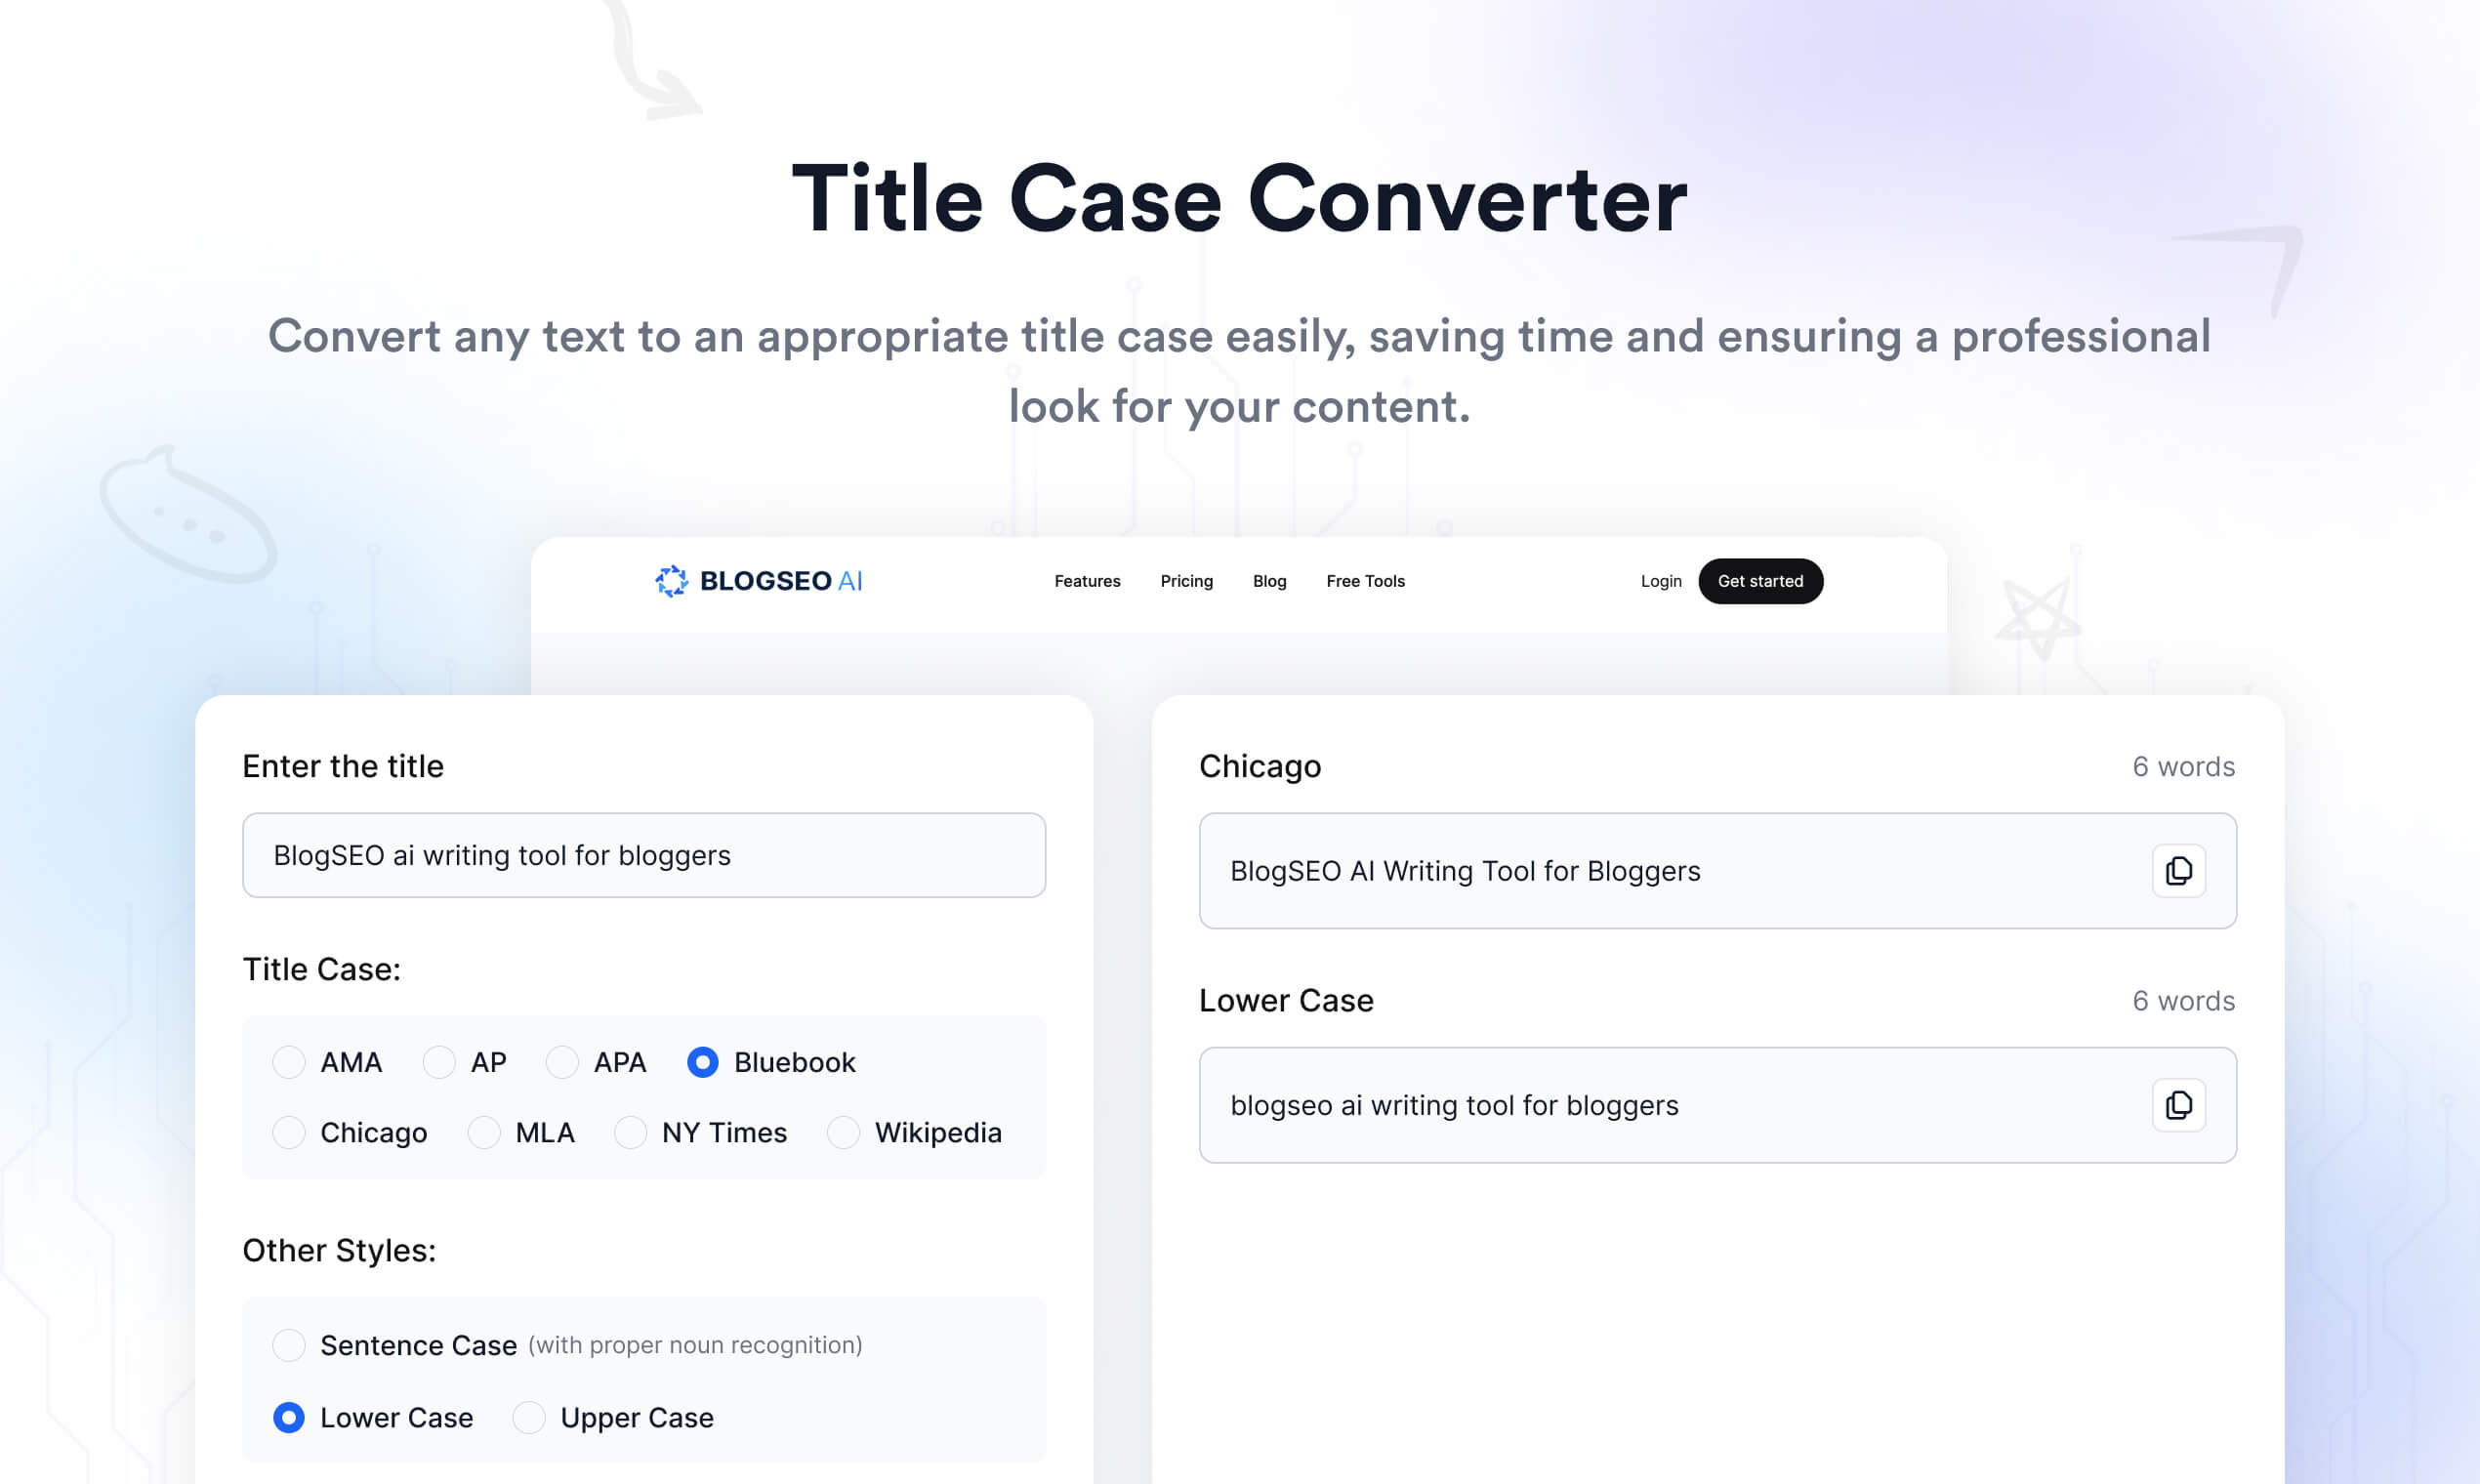
Task: Select the Bluebook radio button
Action: click(x=704, y=1062)
